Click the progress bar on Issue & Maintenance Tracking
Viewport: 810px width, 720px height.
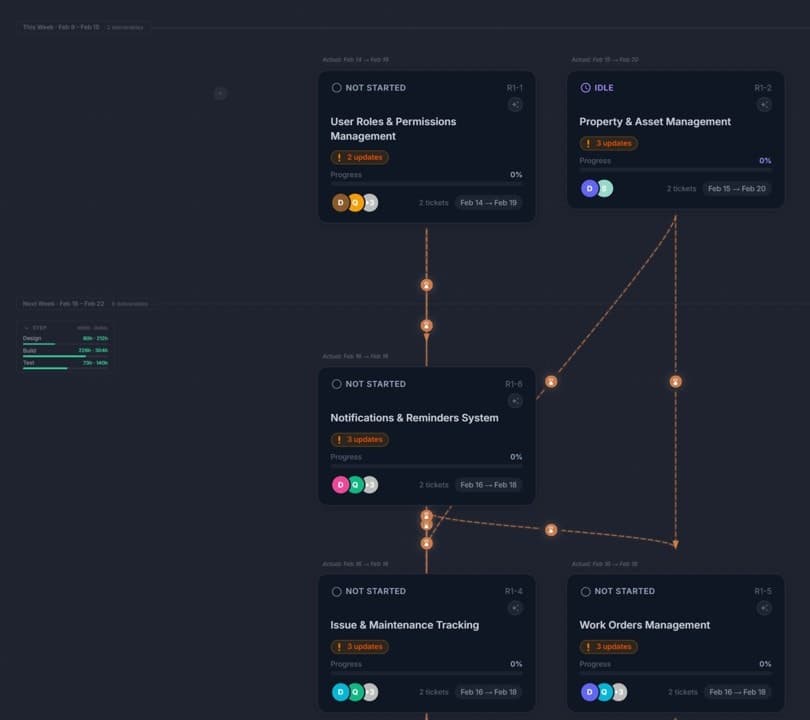(x=425, y=674)
